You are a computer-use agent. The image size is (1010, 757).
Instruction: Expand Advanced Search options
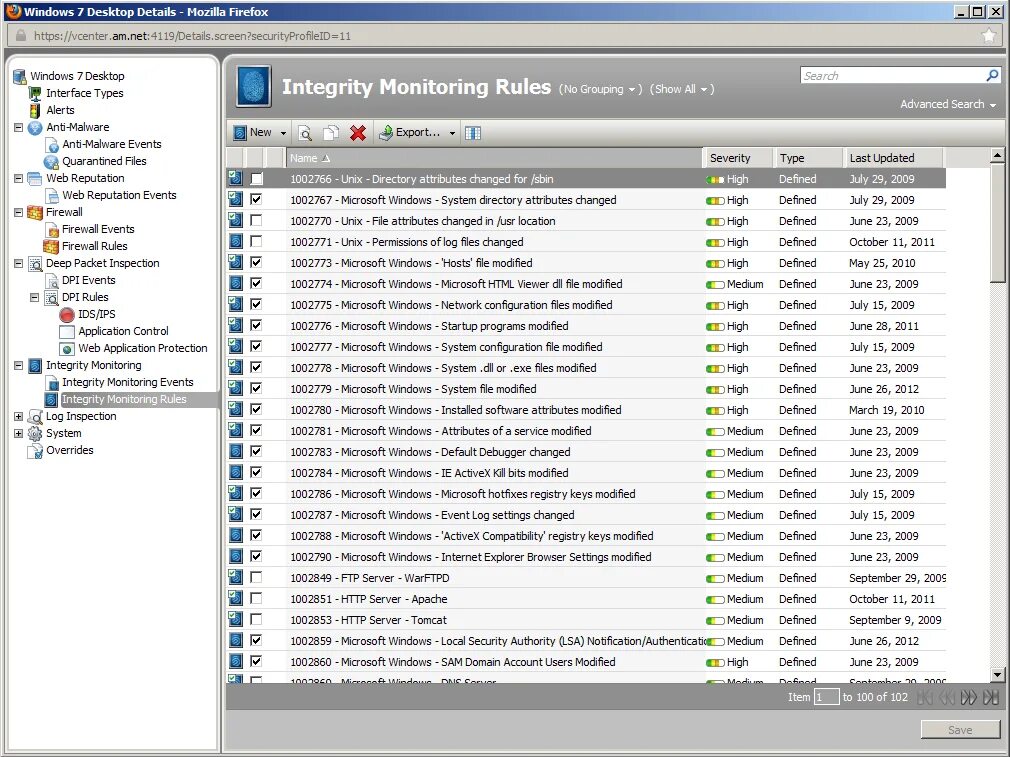[948, 104]
